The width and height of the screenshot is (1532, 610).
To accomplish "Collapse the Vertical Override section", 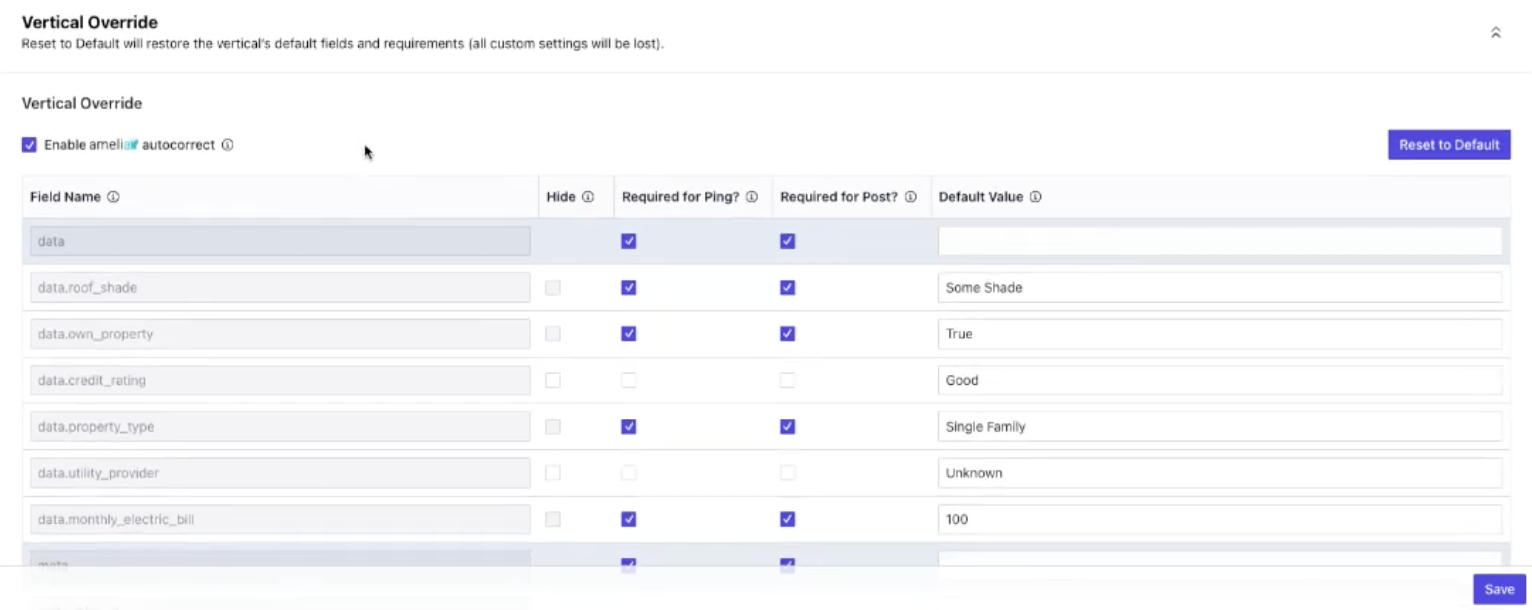I will (1496, 32).
